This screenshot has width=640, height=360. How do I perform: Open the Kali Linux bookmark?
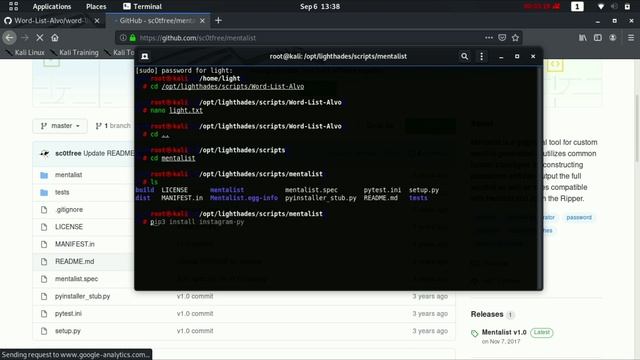25,52
